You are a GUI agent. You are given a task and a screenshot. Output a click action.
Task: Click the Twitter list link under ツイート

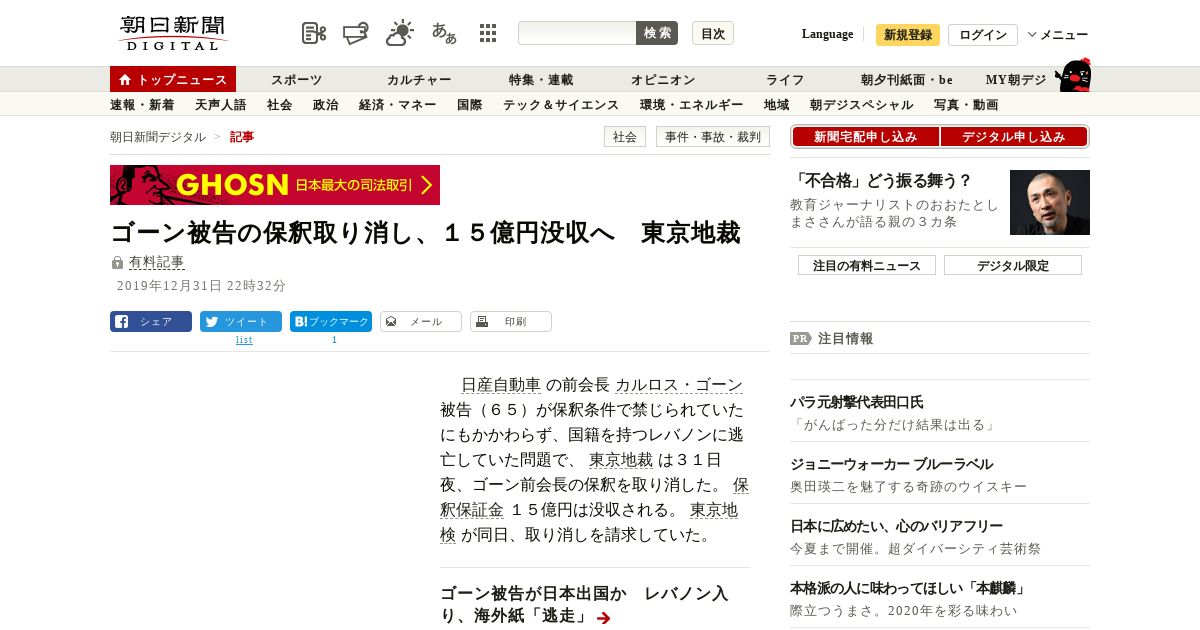click(x=244, y=340)
